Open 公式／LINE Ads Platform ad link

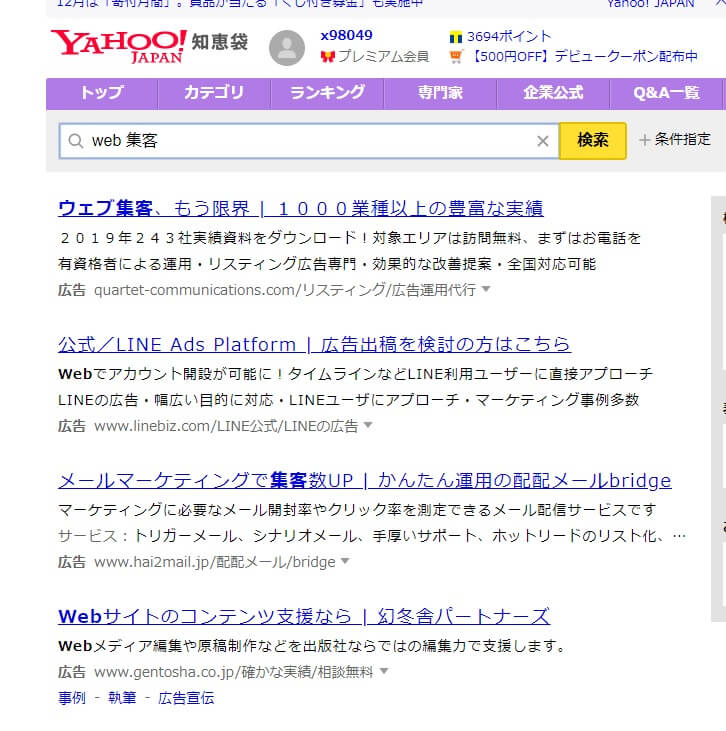[314, 345]
